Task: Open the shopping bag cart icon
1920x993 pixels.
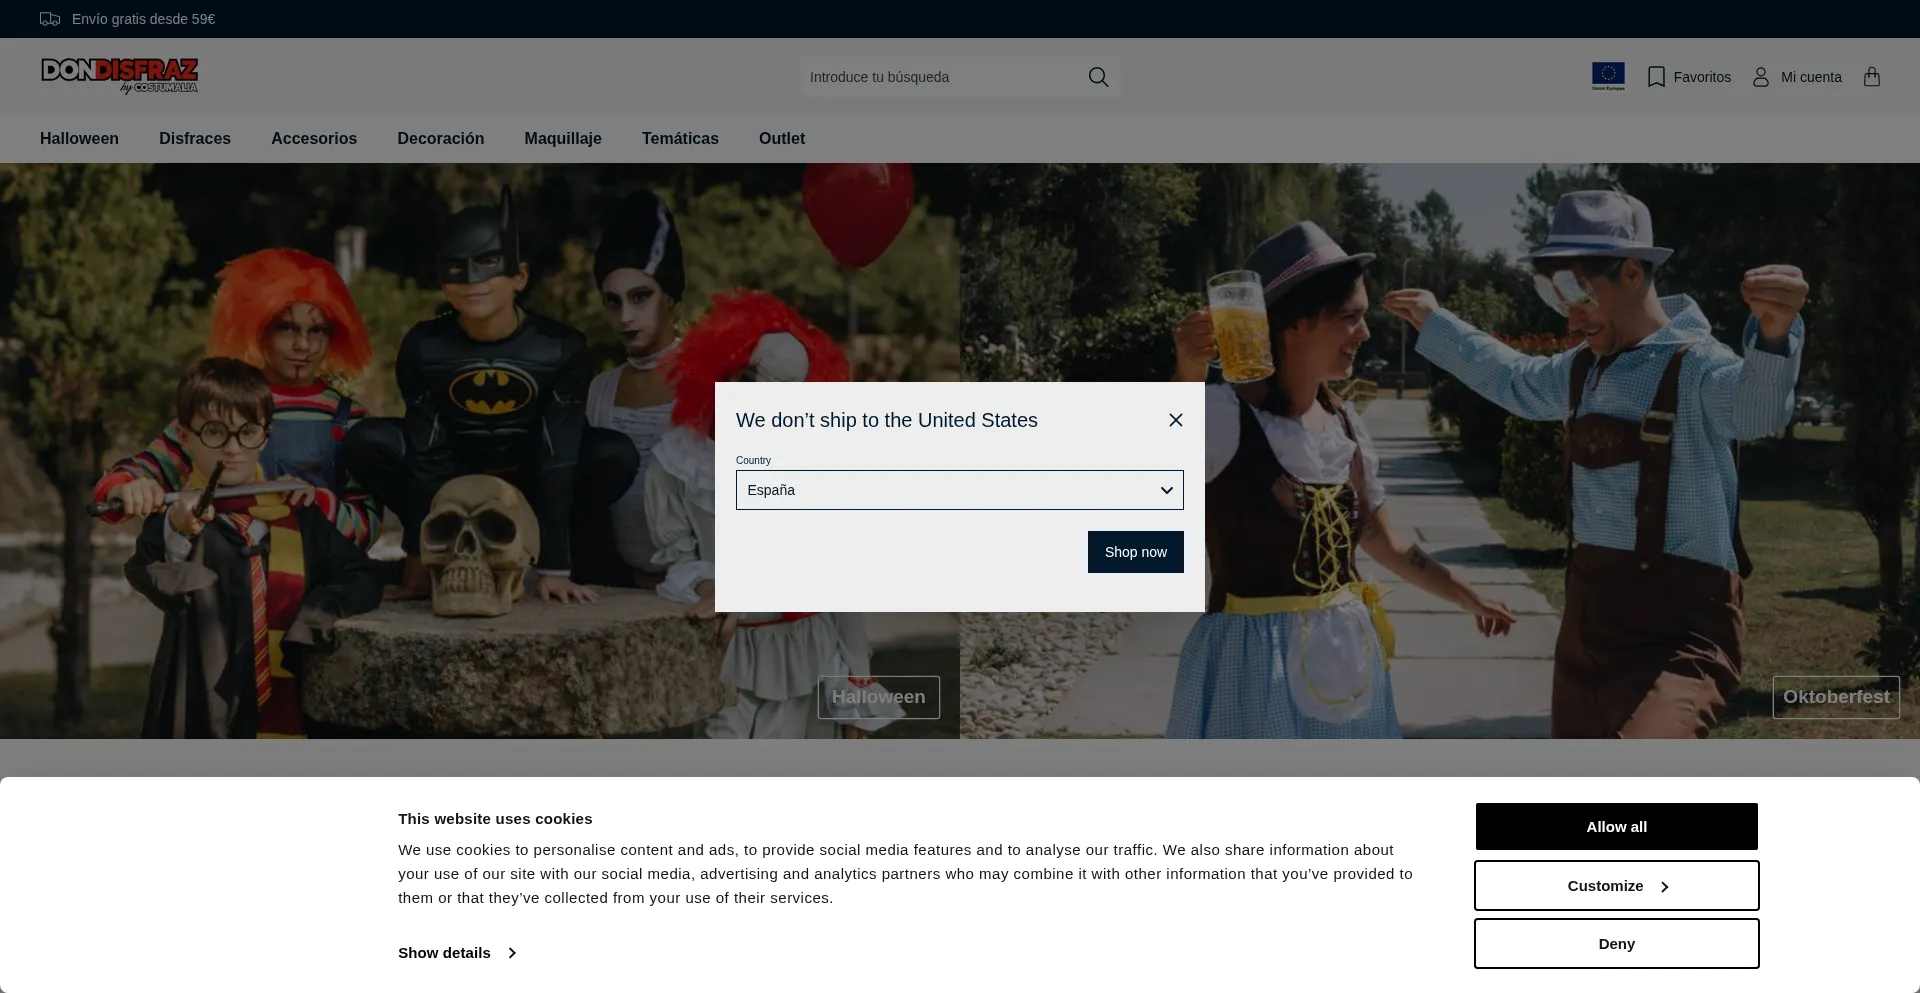Action: coord(1872,77)
